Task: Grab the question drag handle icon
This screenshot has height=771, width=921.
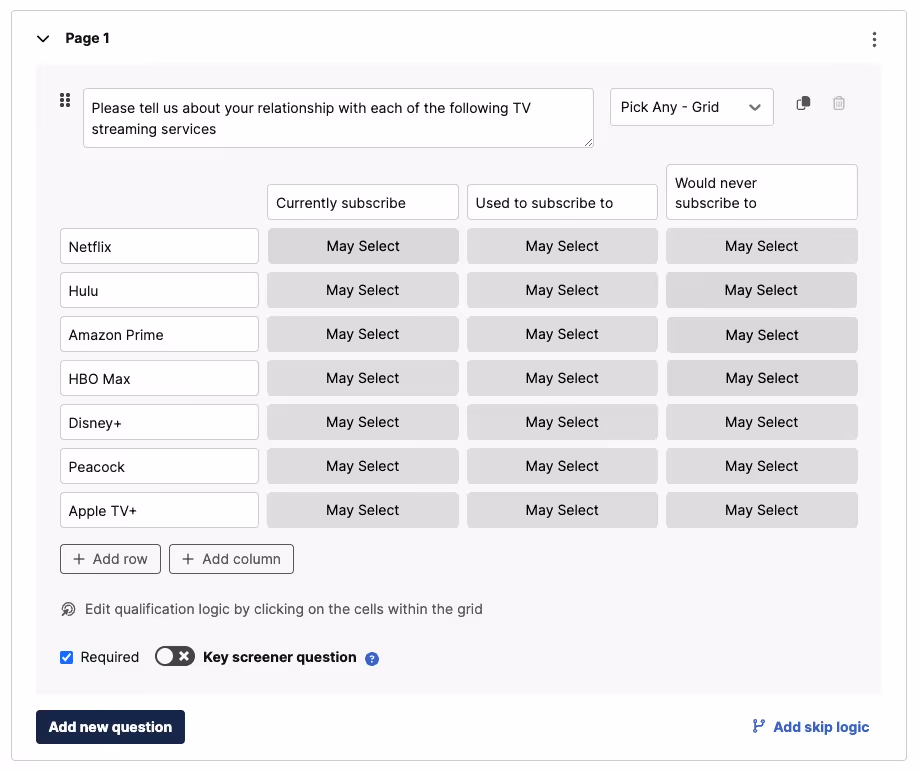Action: 65,100
